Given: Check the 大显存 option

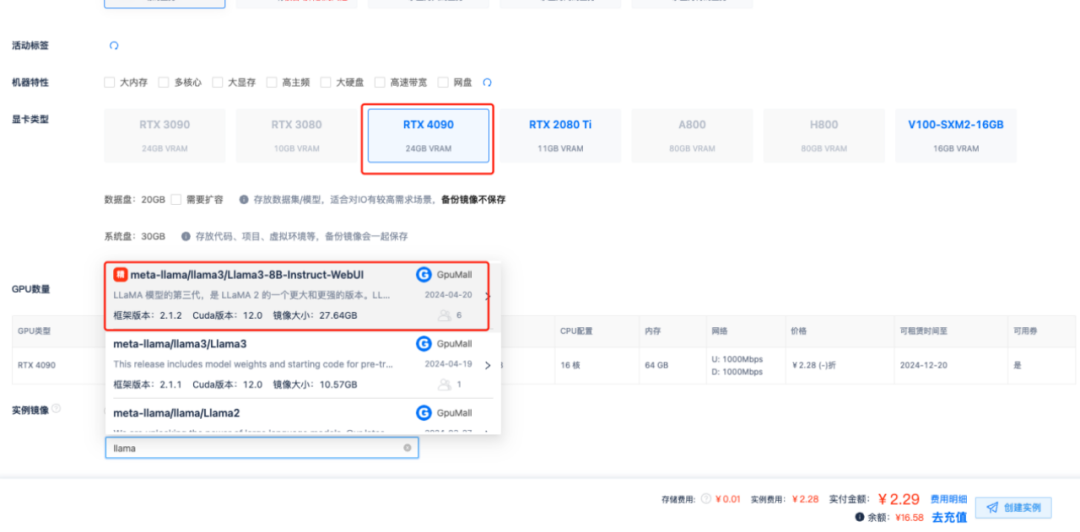Looking at the screenshot, I should click(x=217, y=82).
